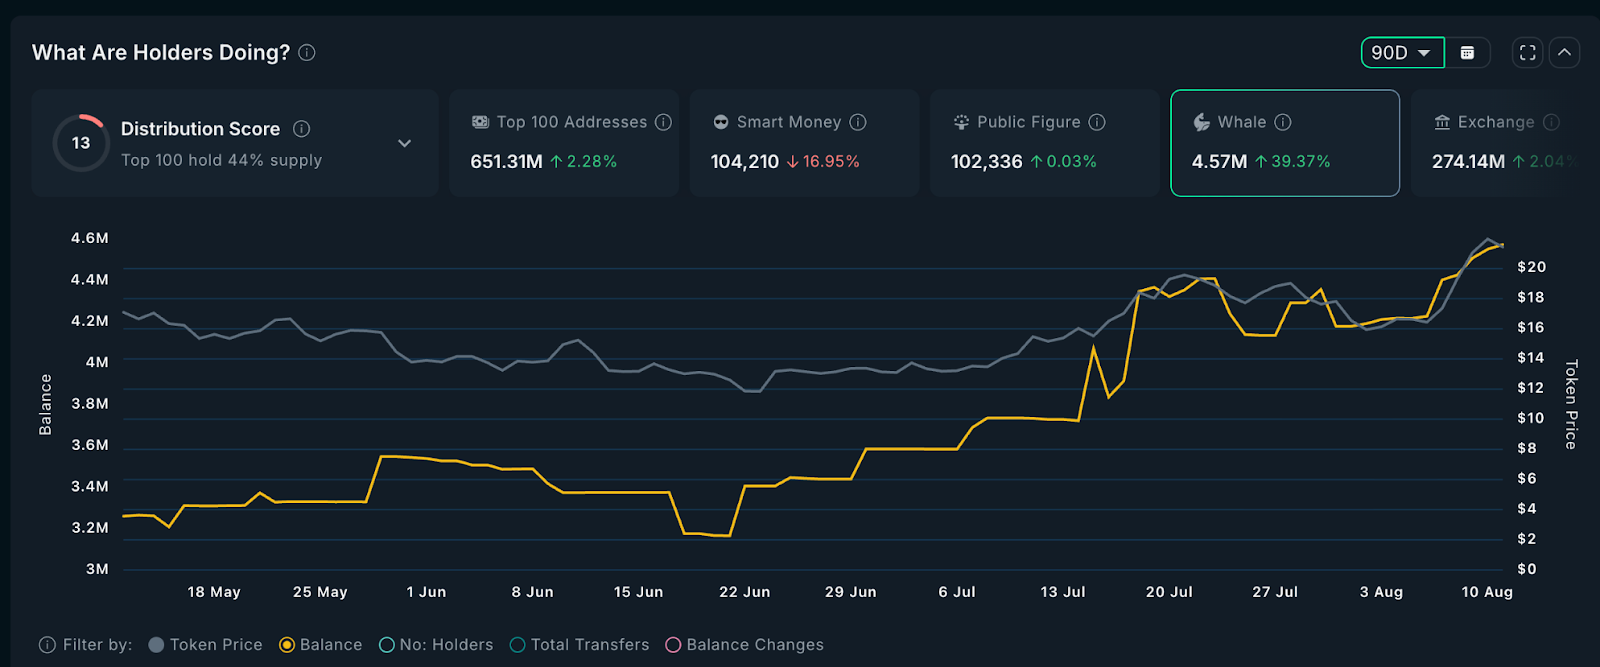Show info for Smart Money

pyautogui.click(x=858, y=122)
